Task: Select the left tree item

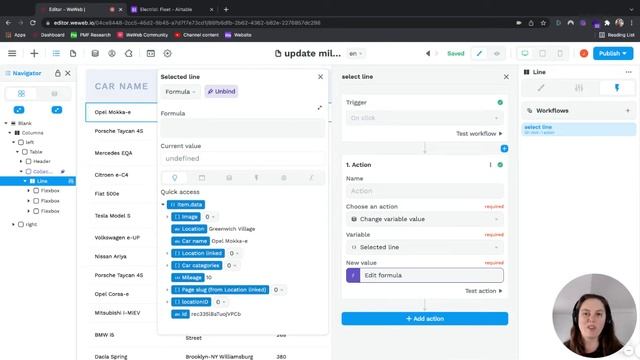Action: 30,142
